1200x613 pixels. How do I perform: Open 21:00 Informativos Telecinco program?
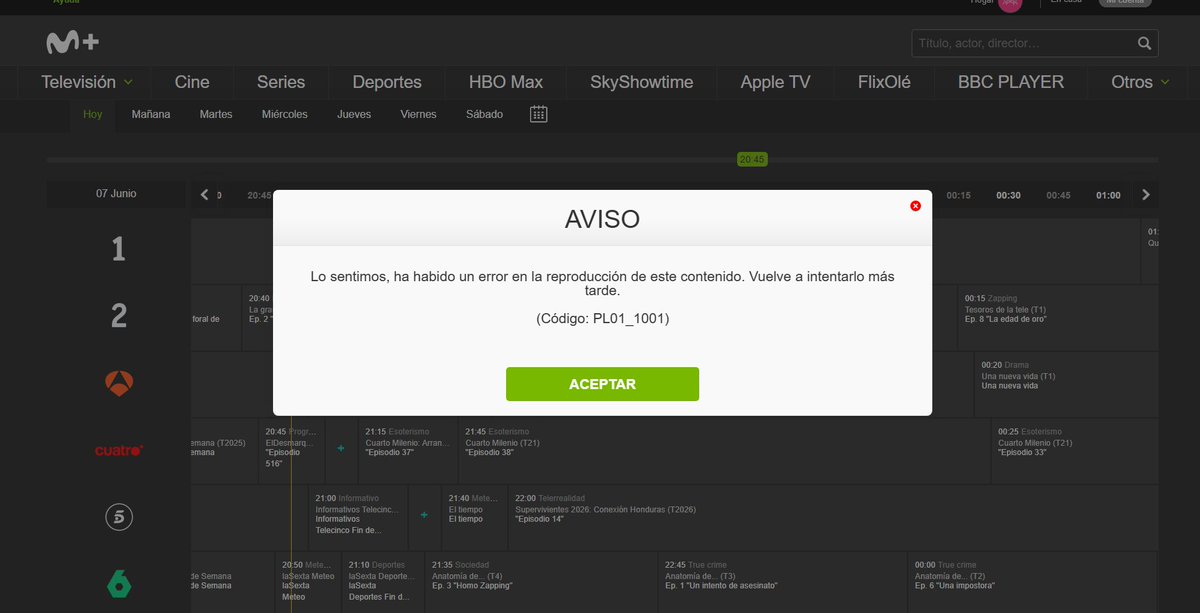point(358,517)
